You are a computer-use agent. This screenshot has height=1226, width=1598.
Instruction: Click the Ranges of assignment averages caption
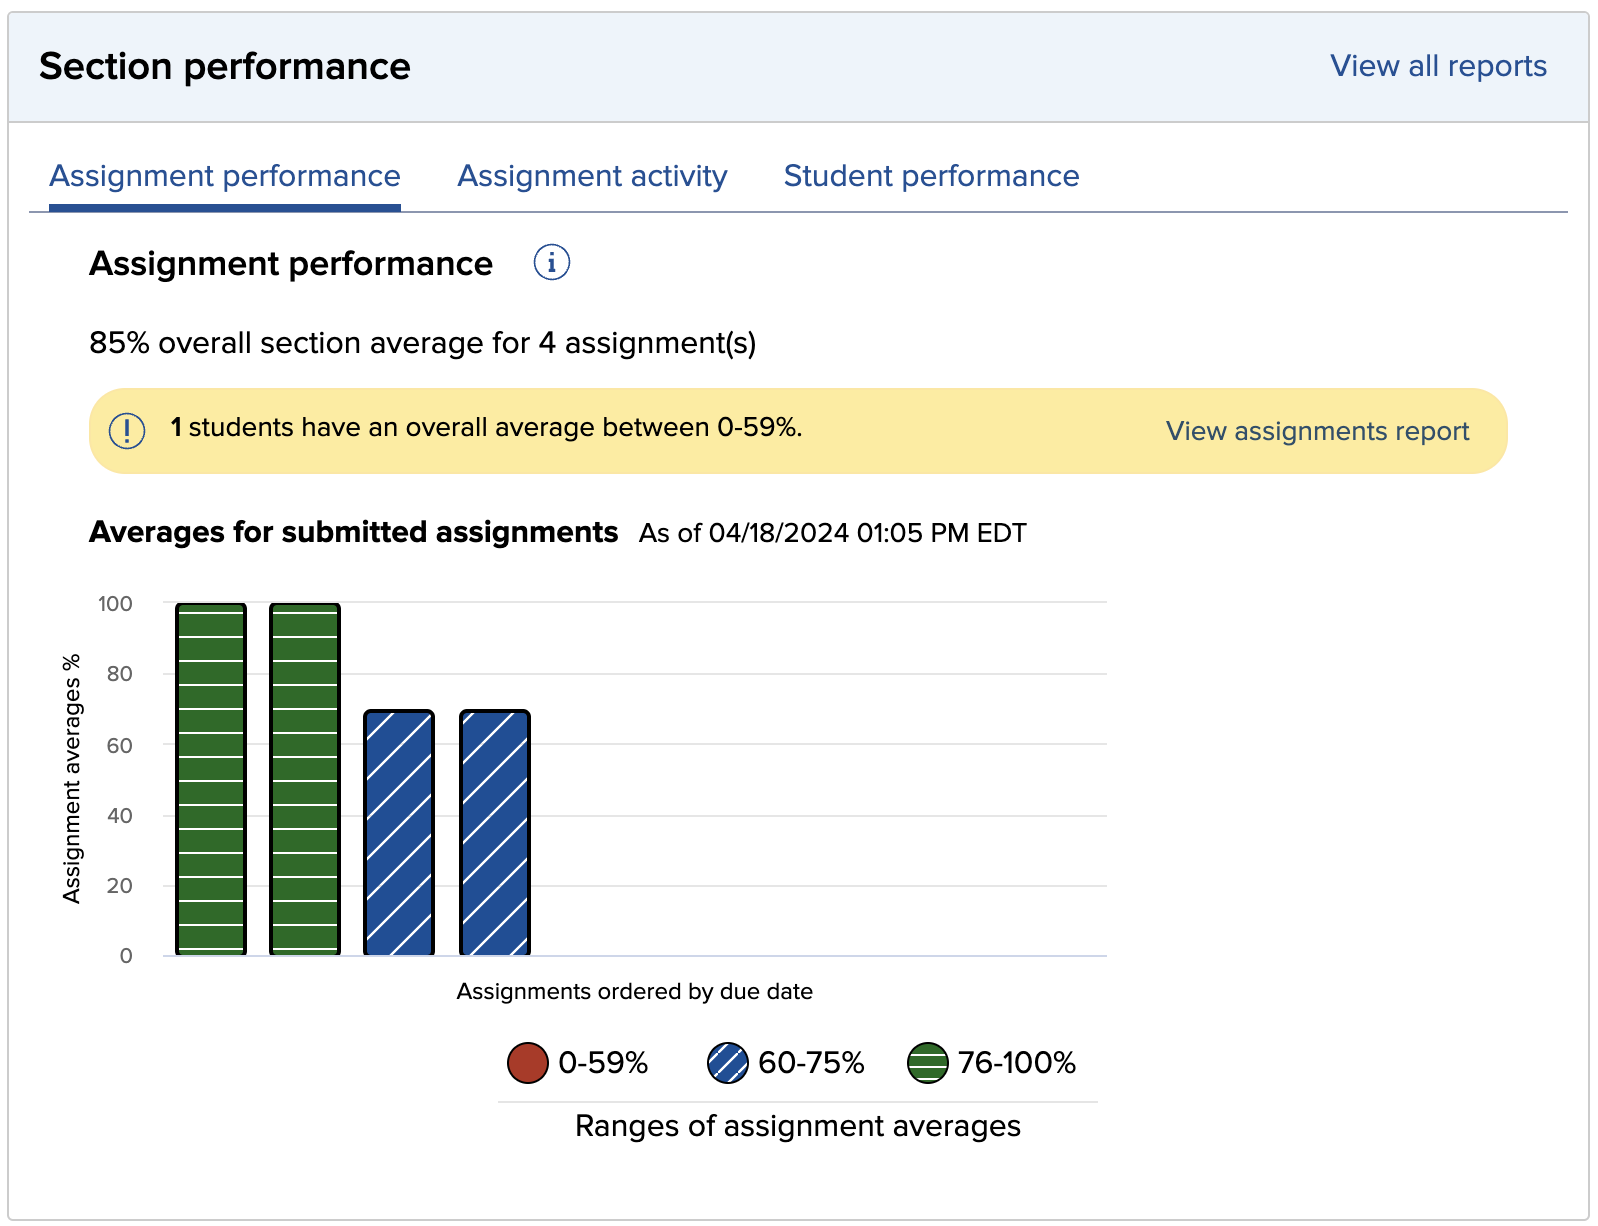coord(797,1126)
